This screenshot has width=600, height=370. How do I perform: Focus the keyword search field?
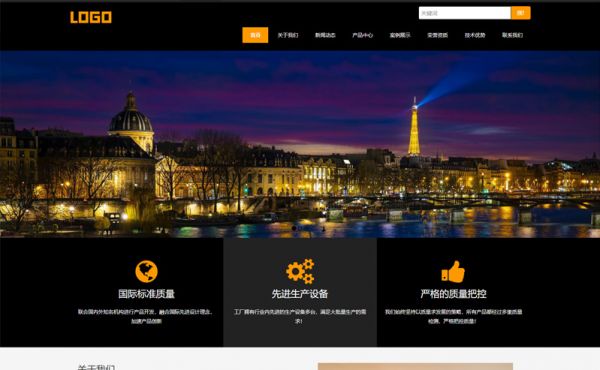pyautogui.click(x=465, y=13)
